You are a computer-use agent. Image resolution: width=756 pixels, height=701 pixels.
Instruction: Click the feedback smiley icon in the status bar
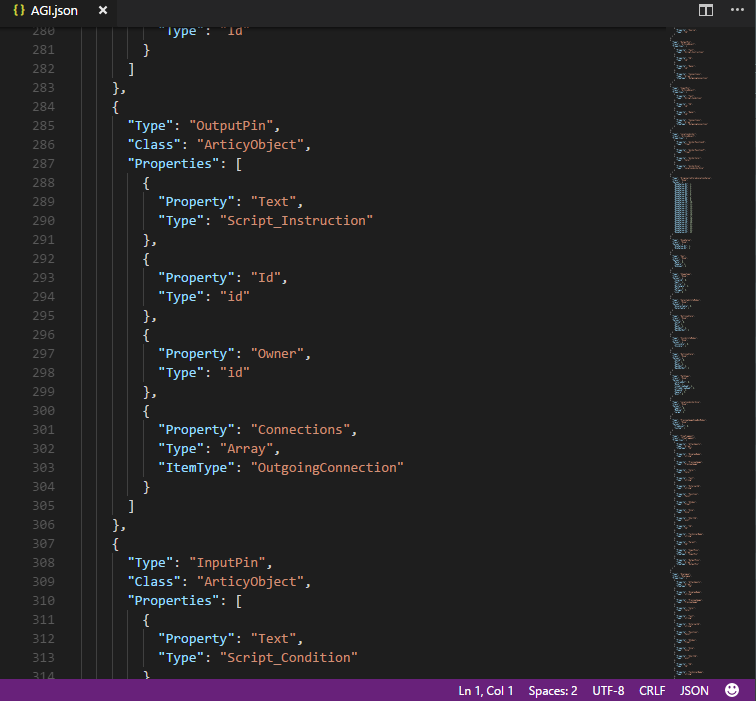(732, 690)
